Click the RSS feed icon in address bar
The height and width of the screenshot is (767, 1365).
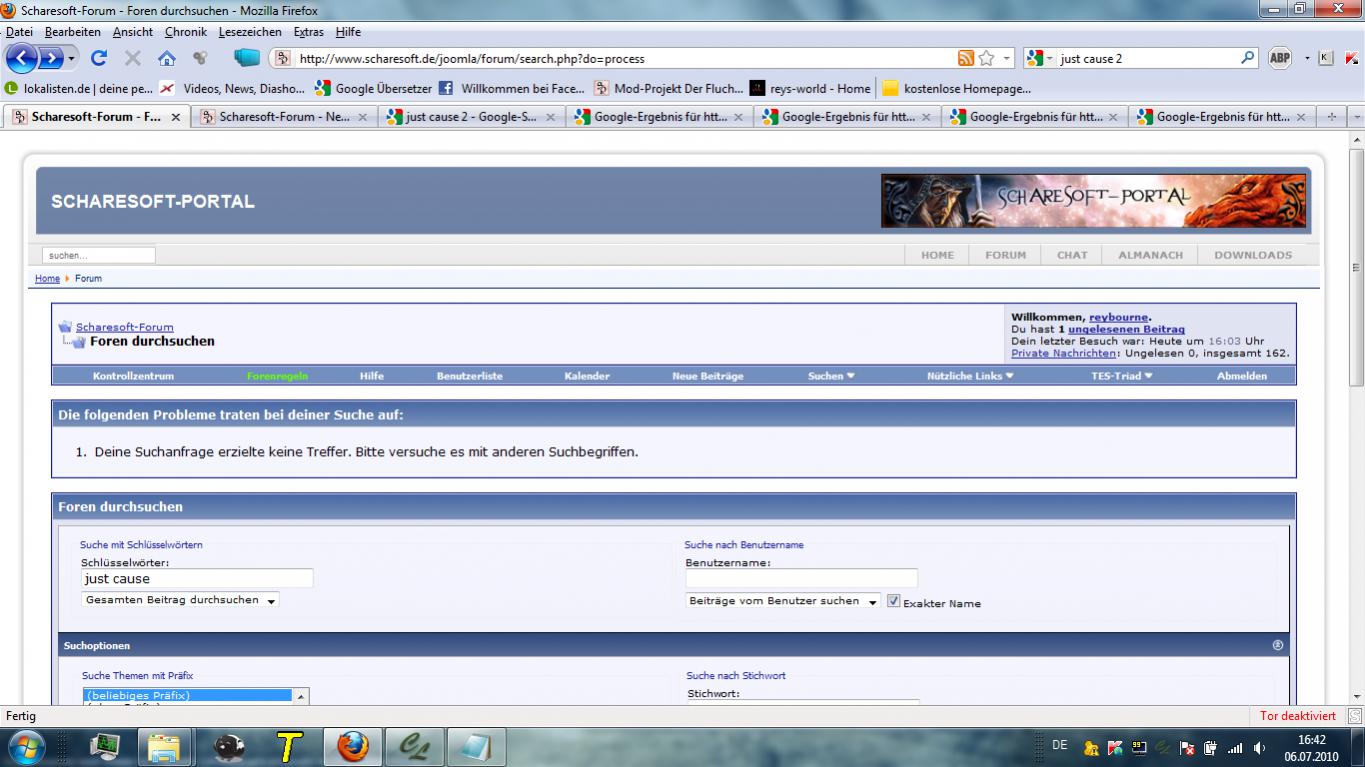click(x=966, y=58)
